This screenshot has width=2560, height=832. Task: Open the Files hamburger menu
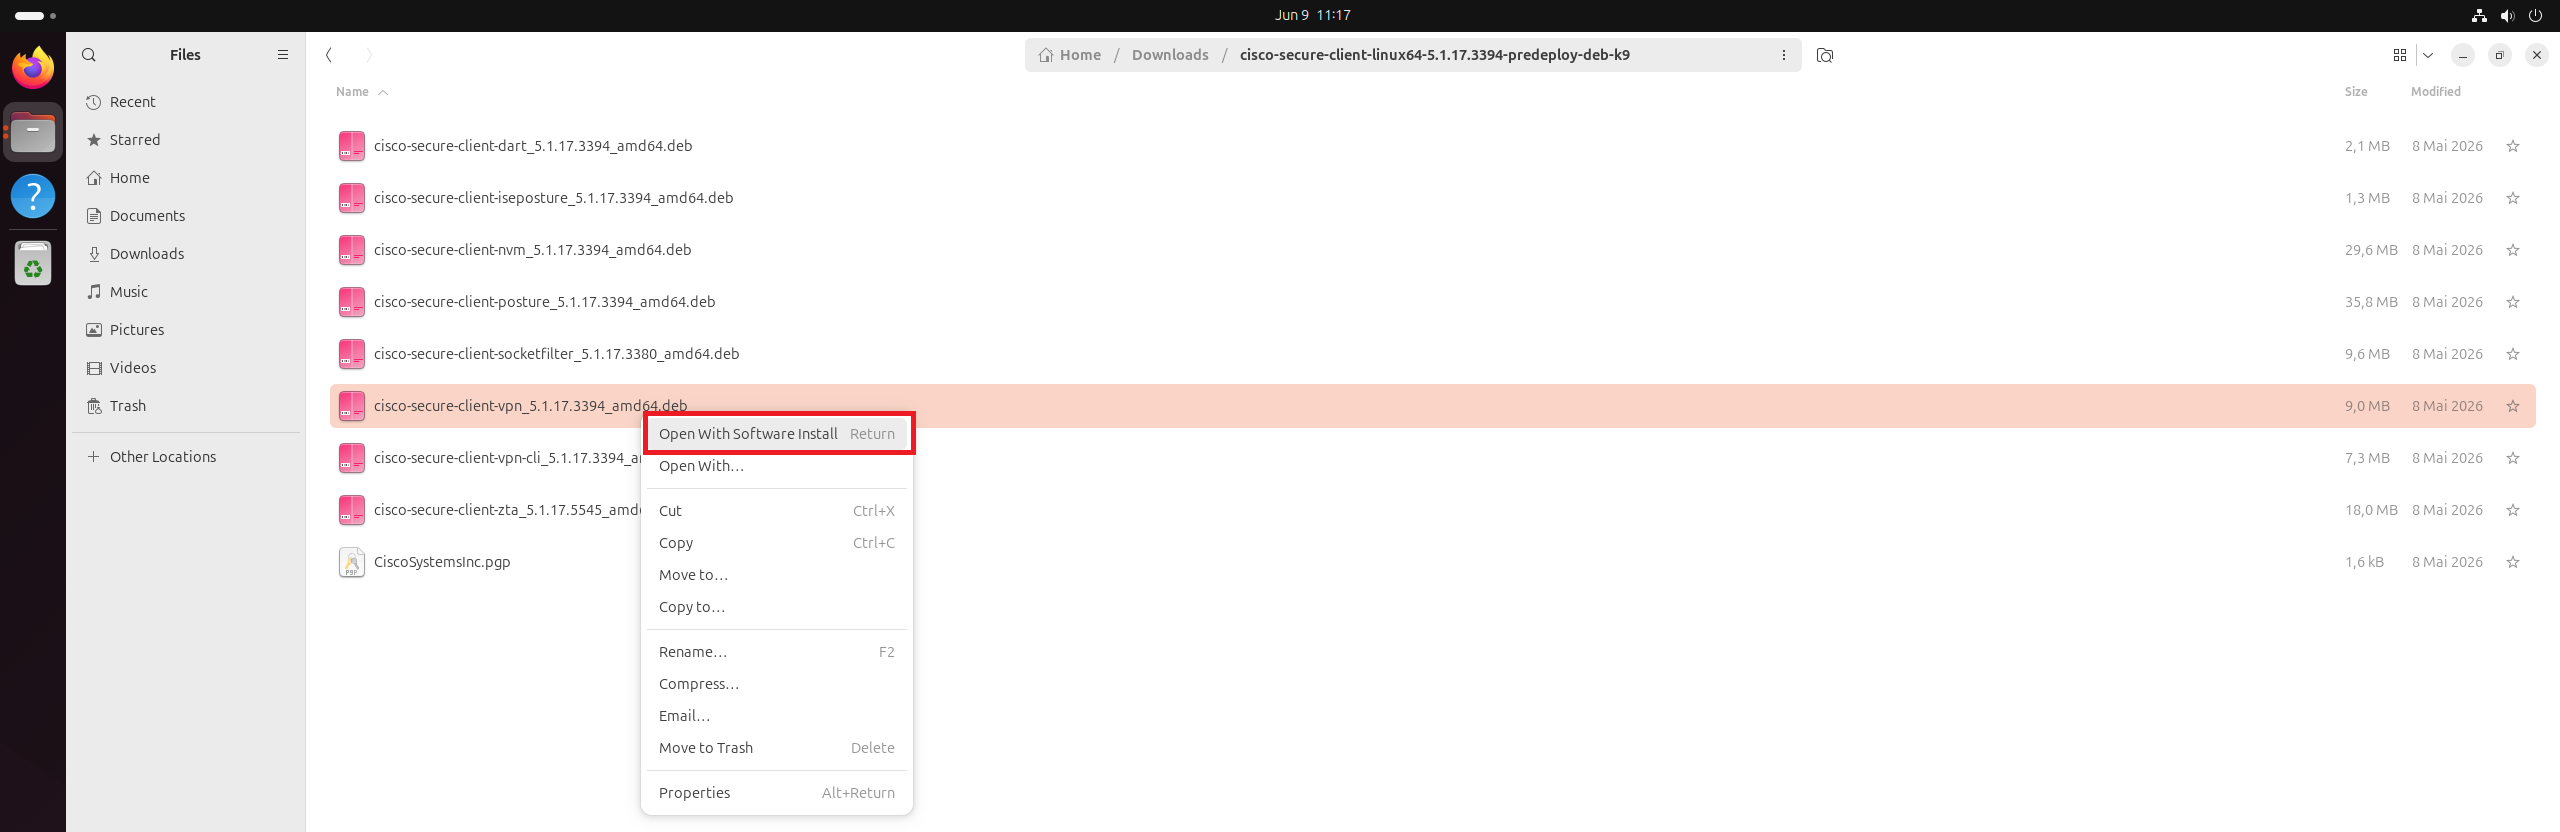[x=283, y=55]
